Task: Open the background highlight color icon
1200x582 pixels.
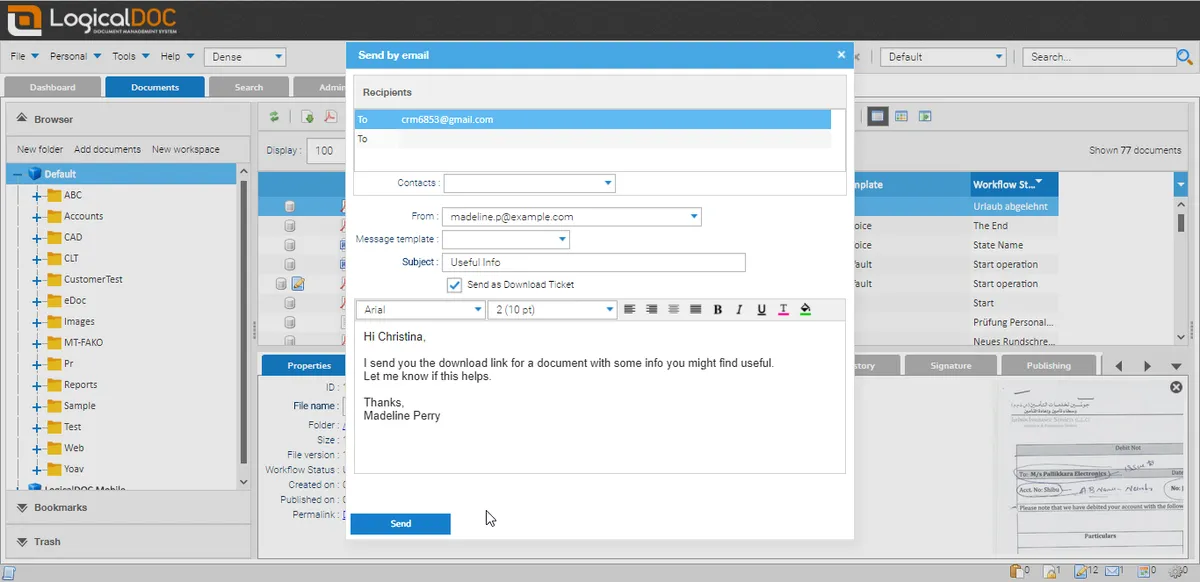Action: point(806,310)
